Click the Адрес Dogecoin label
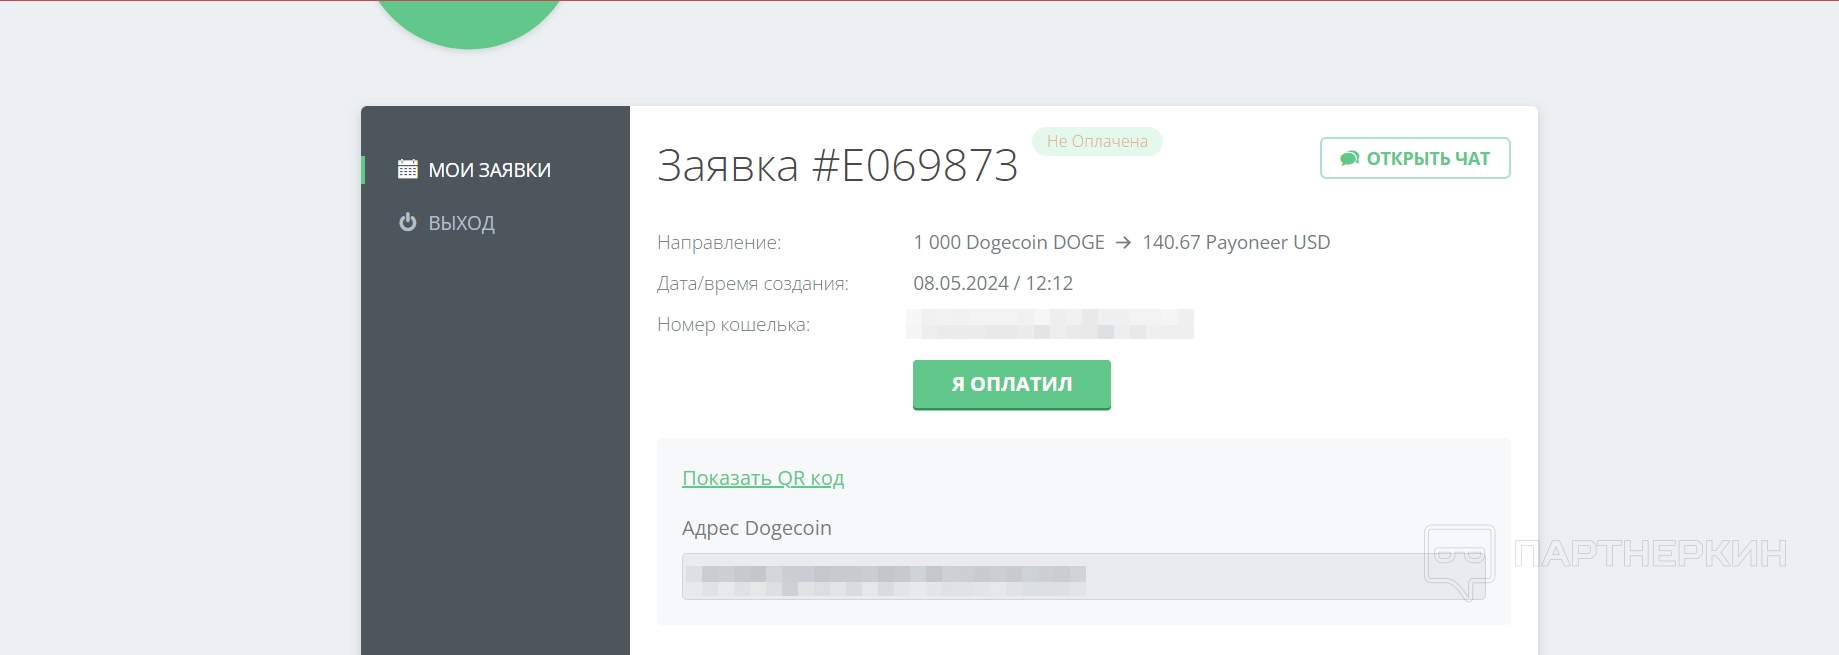The image size is (1839, 655). tap(757, 528)
